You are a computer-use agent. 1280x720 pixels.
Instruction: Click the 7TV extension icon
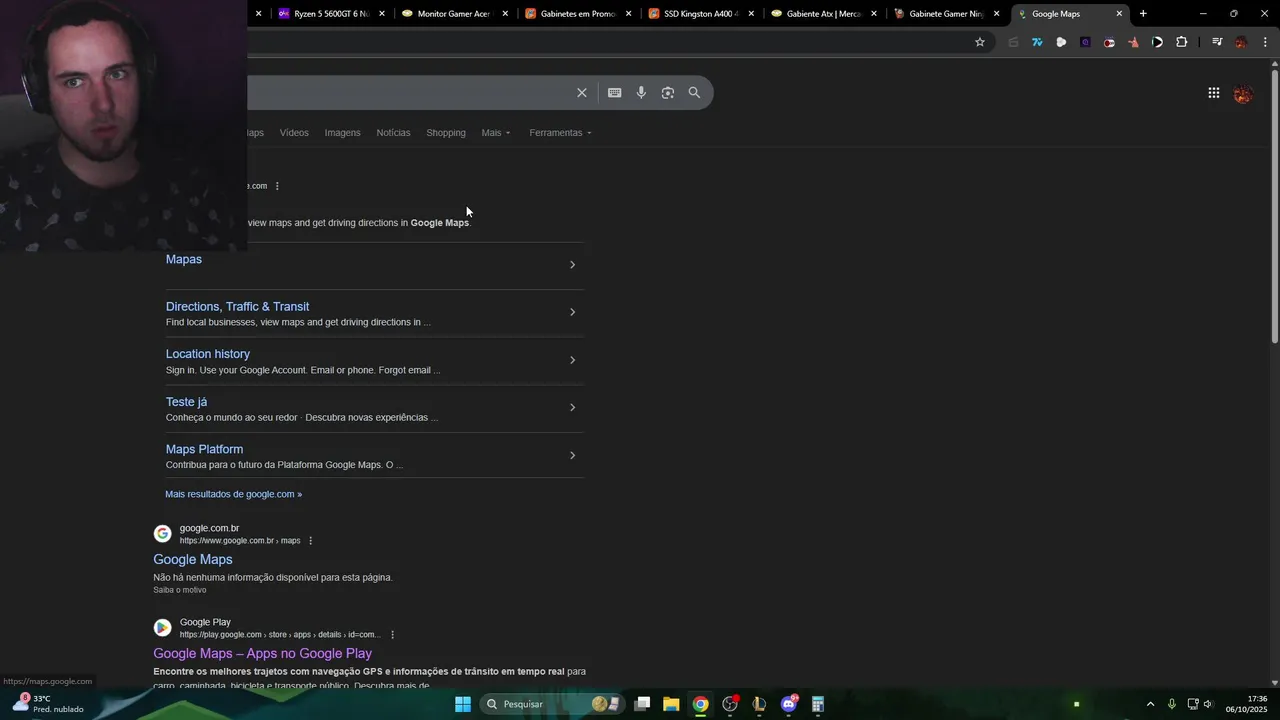[x=1037, y=42]
